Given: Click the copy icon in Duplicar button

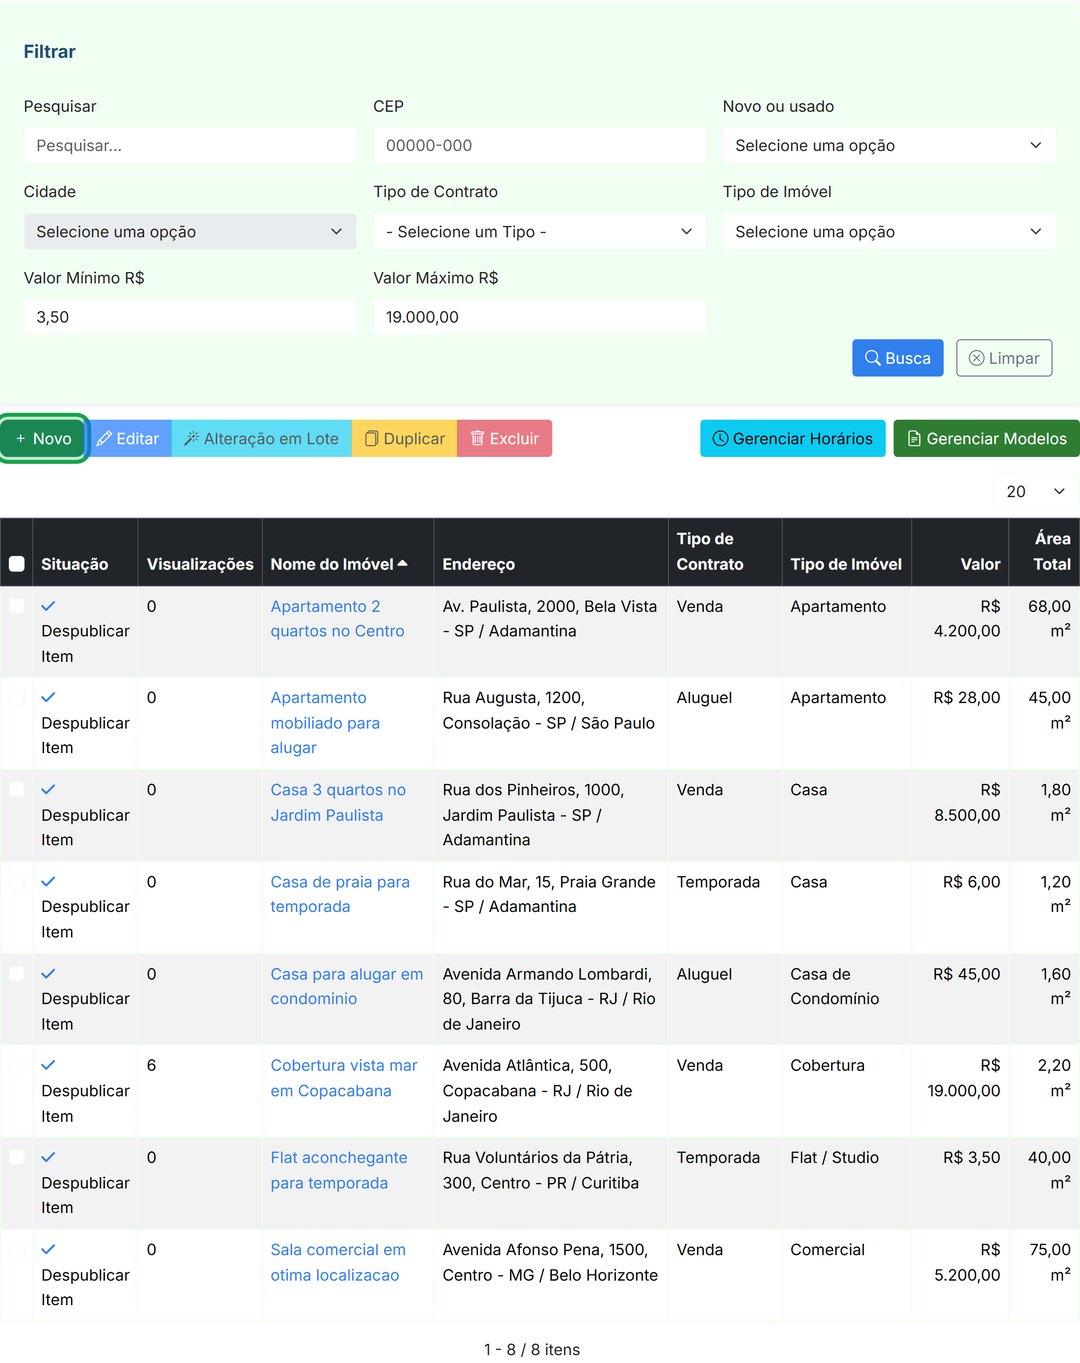Looking at the screenshot, I should (371, 438).
